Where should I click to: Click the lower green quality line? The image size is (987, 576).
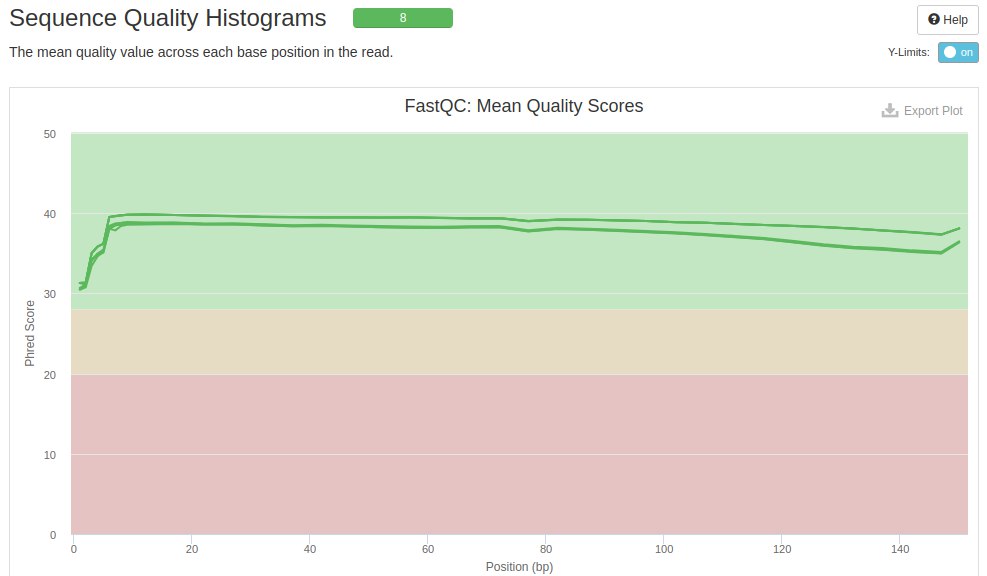coord(400,226)
